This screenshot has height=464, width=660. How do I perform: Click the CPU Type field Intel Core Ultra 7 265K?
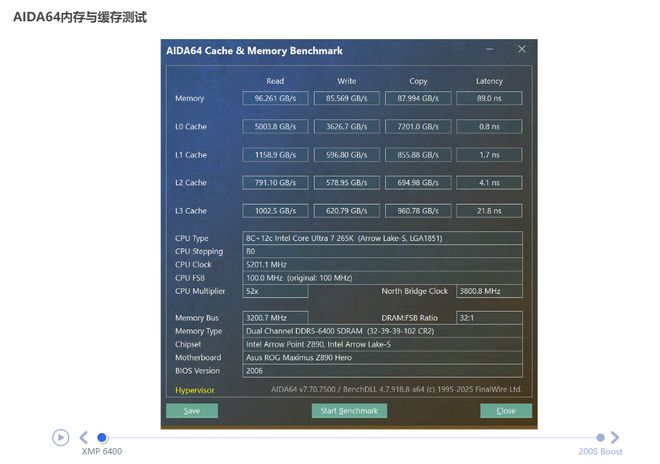(382, 238)
